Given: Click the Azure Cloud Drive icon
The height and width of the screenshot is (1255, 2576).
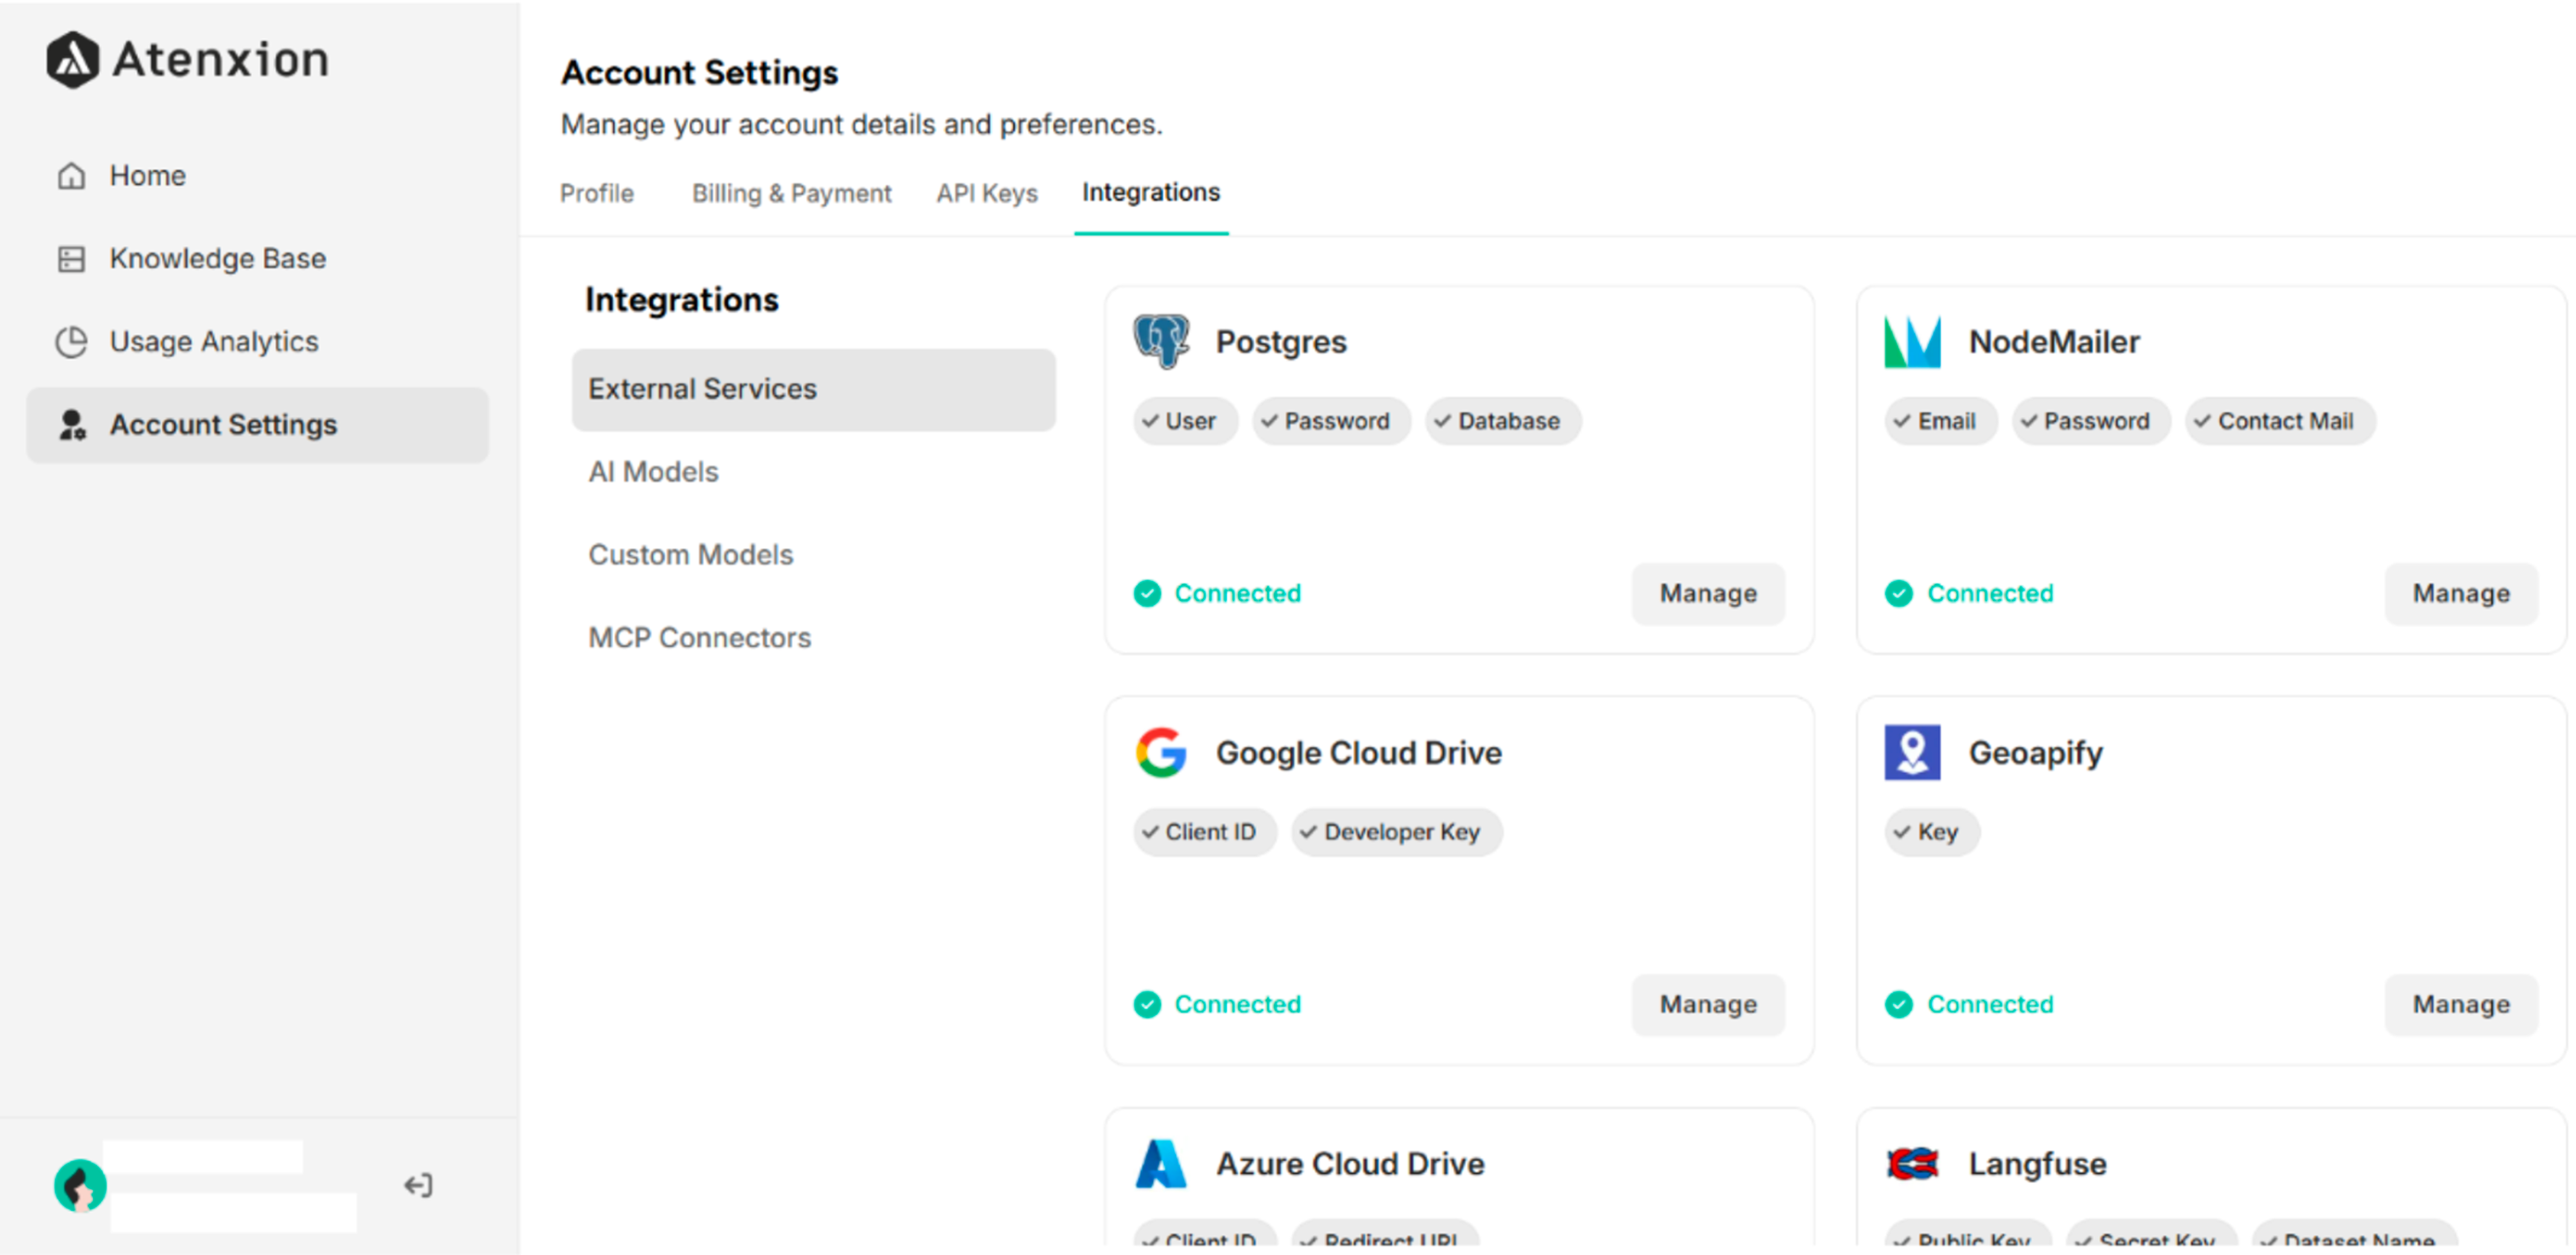Looking at the screenshot, I should [x=1160, y=1163].
